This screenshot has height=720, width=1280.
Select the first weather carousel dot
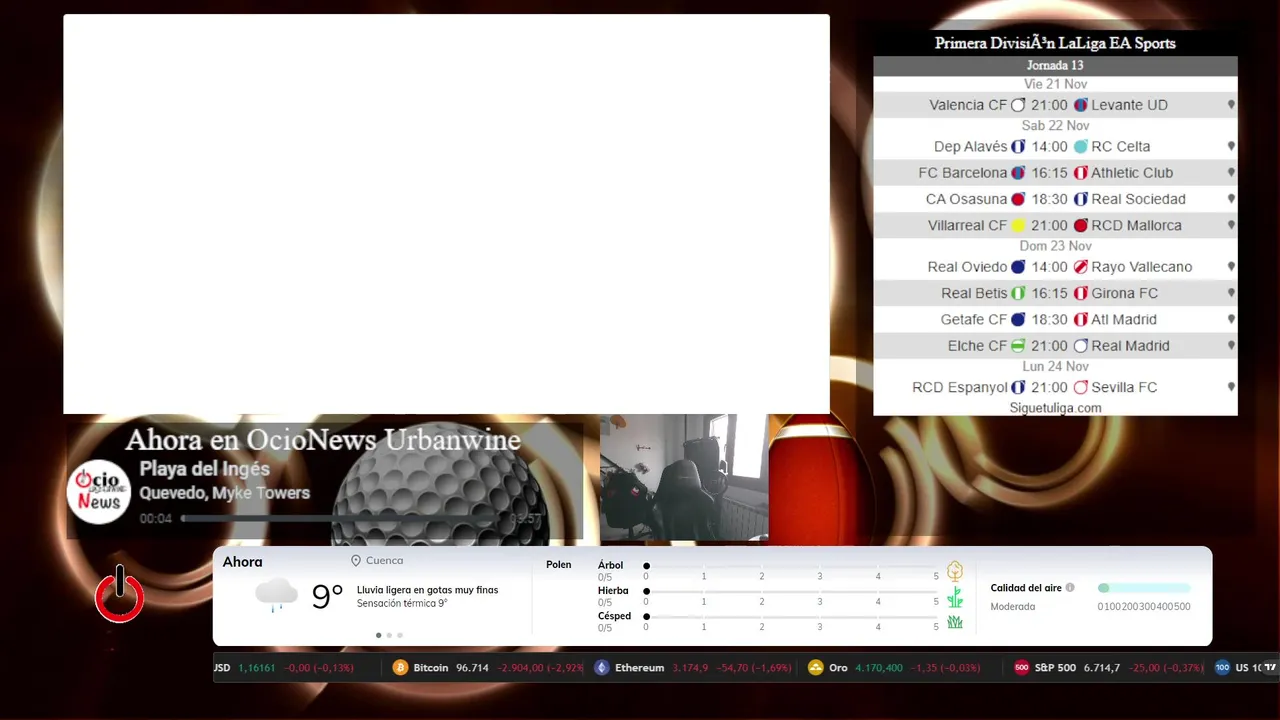pos(378,635)
